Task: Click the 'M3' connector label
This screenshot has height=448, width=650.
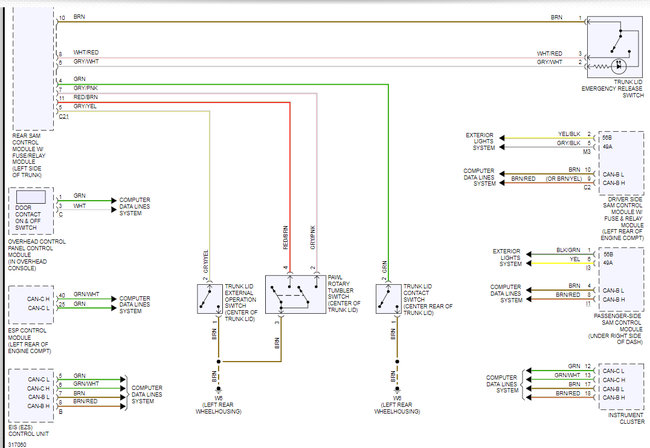Action: [587, 152]
